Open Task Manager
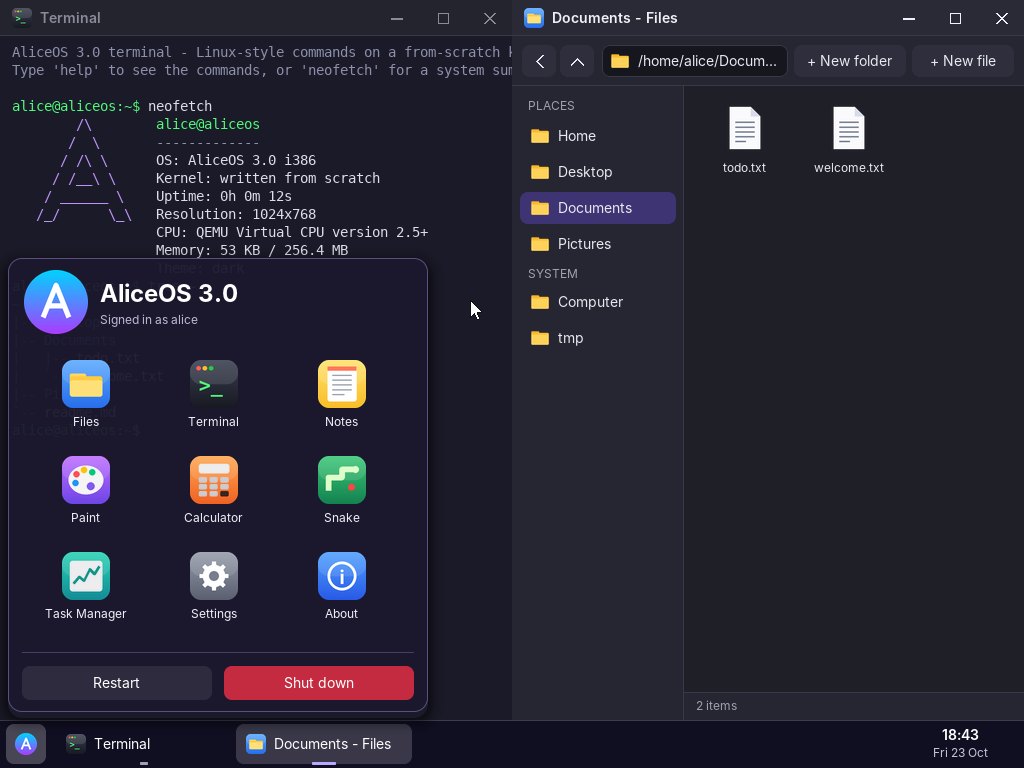 (86, 586)
